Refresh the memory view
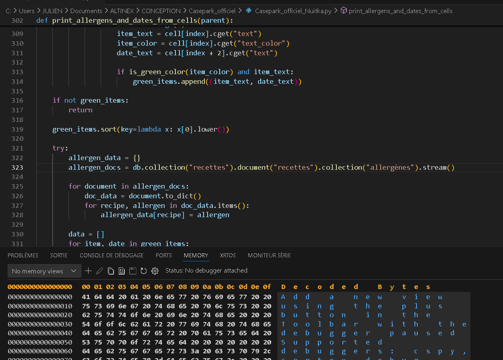The image size is (503, 360). pyautogui.click(x=144, y=271)
